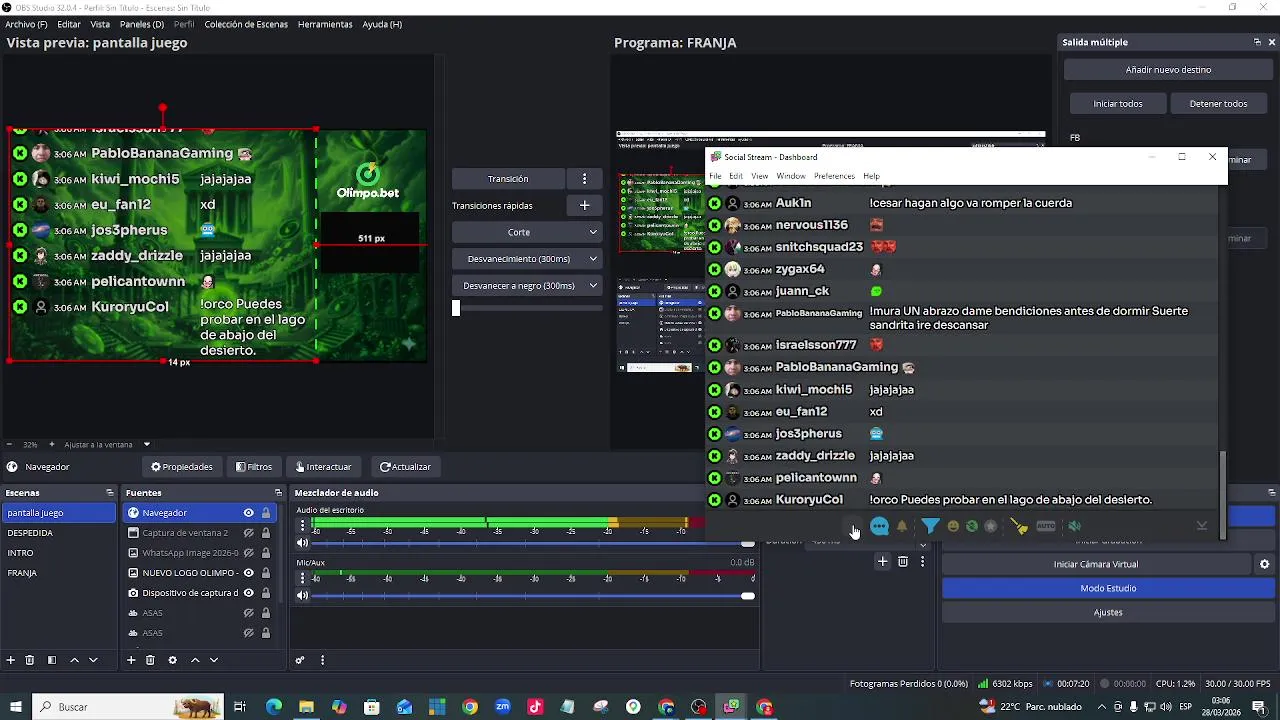Open the Archivo menu in OBS
1280x720 pixels.
pos(26,24)
